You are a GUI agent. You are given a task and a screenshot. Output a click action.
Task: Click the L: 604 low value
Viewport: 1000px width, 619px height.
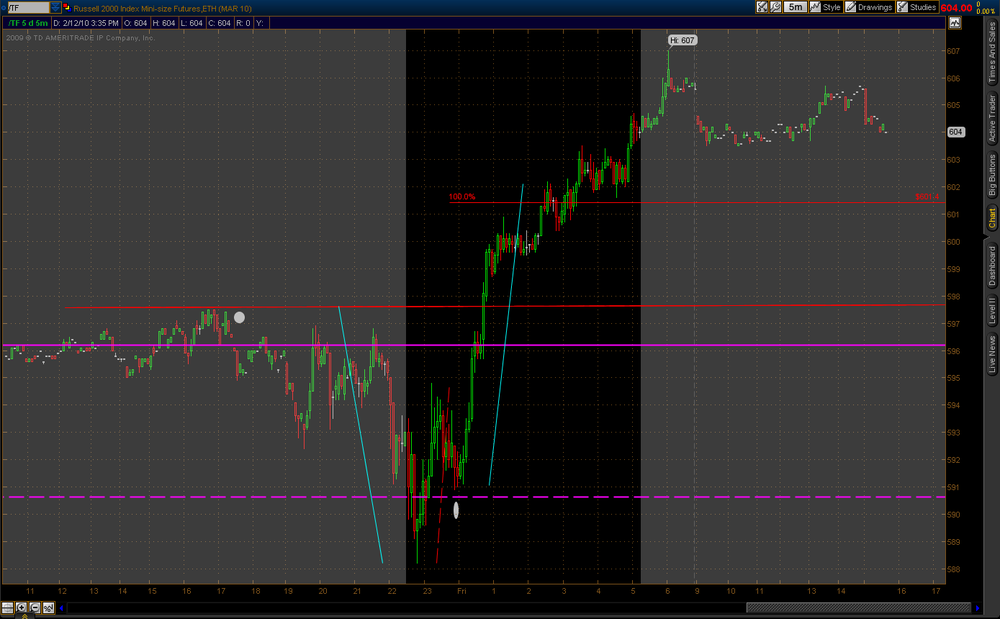pyautogui.click(x=191, y=23)
